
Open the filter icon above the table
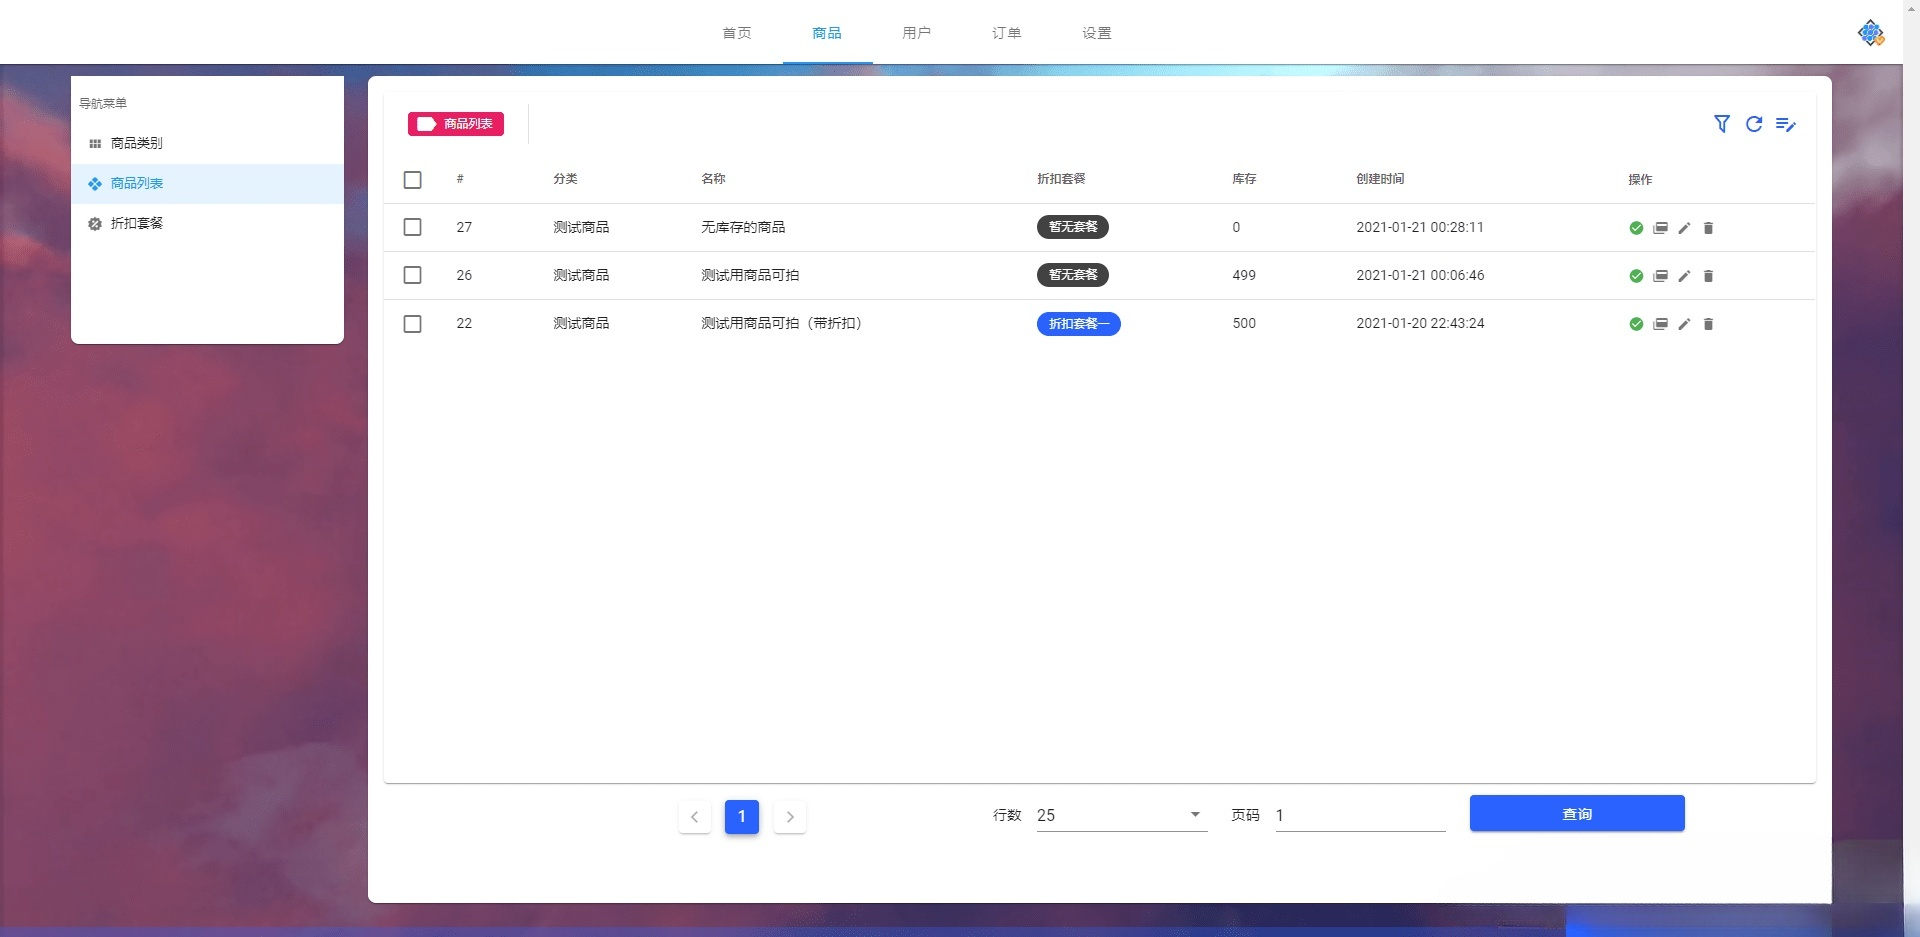(1722, 124)
